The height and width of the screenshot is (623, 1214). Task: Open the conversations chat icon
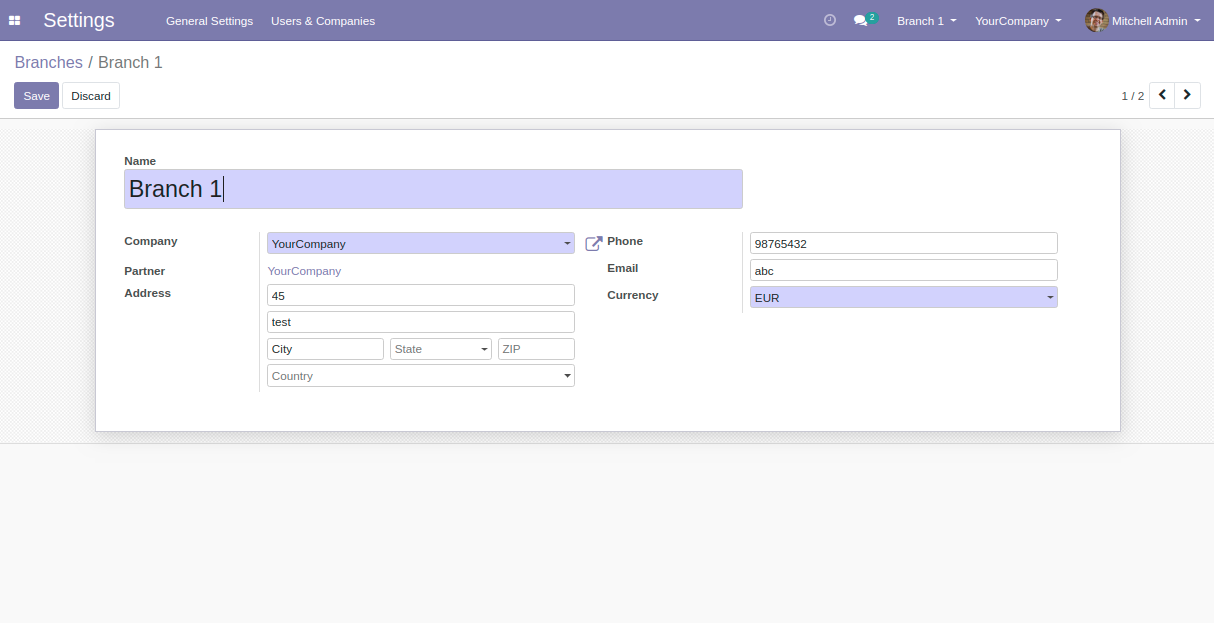tap(863, 20)
